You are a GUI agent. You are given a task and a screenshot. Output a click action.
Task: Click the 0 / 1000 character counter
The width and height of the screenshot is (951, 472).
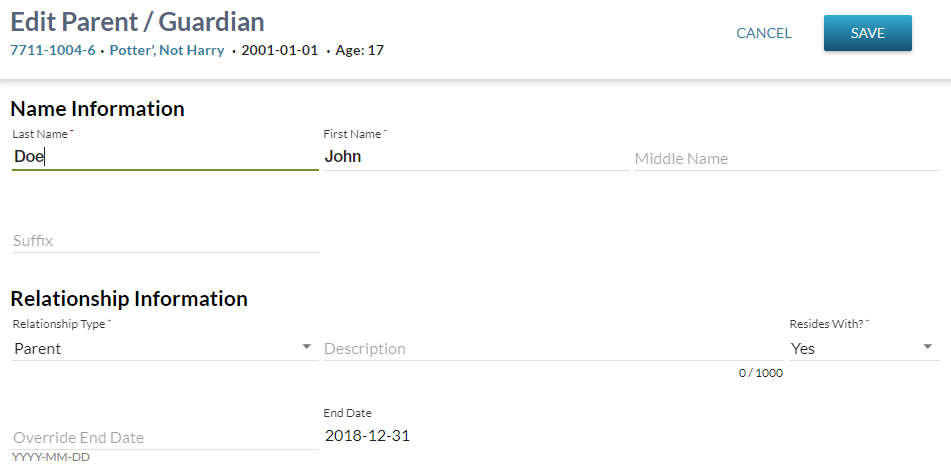(760, 373)
